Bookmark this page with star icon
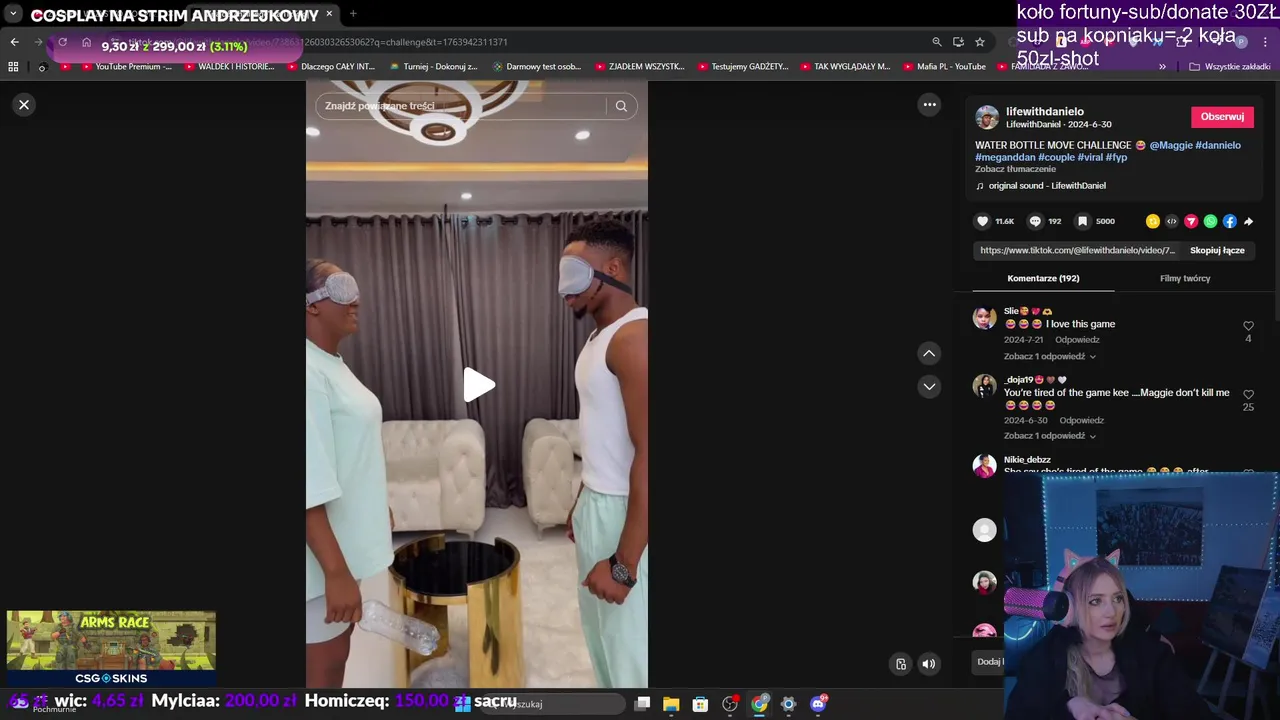This screenshot has height=720, width=1280. click(x=980, y=42)
